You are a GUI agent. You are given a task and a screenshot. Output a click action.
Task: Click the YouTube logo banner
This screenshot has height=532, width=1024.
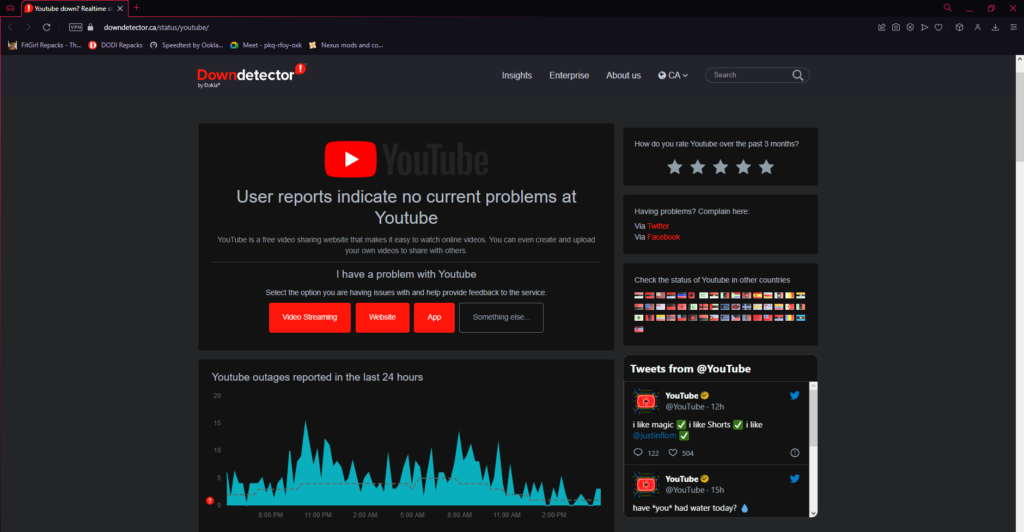click(406, 159)
